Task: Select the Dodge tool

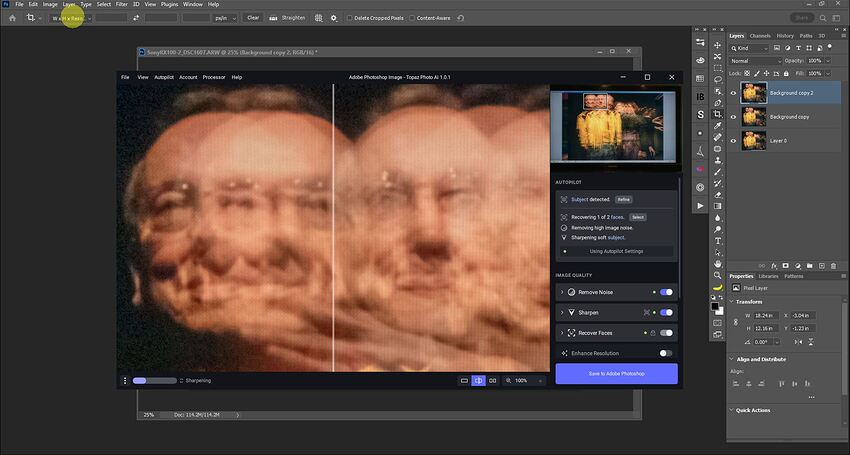Action: 718,229
